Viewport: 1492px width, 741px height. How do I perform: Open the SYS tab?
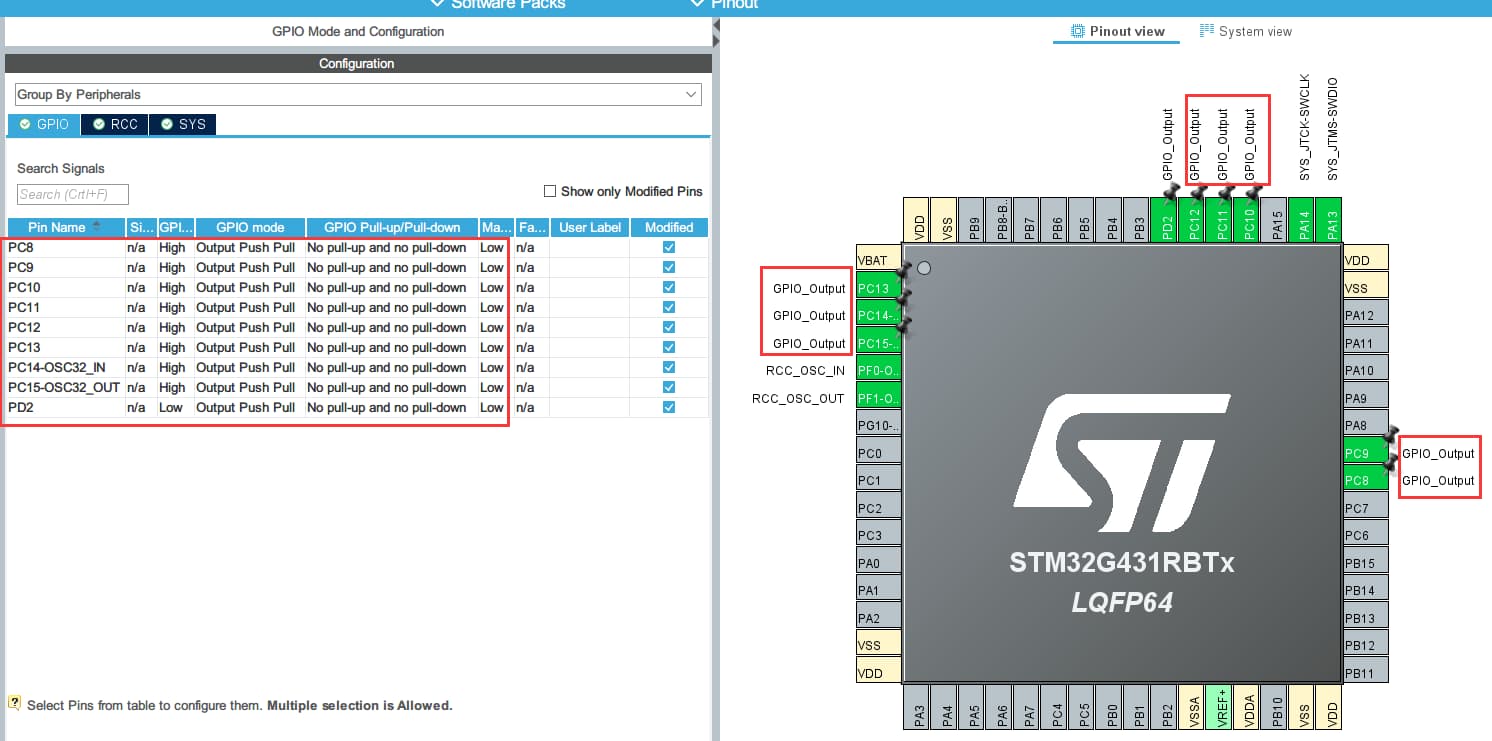coord(182,124)
